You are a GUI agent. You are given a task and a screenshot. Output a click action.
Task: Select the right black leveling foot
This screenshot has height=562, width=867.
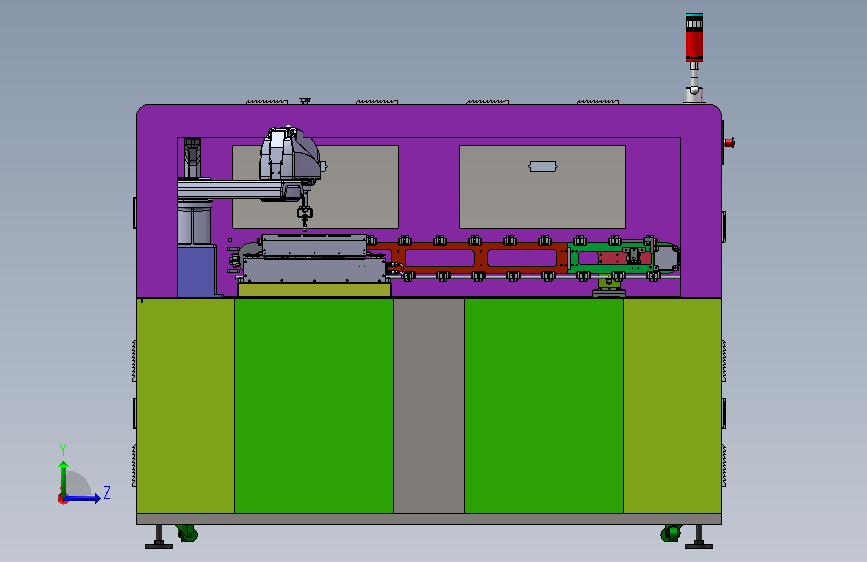699,537
